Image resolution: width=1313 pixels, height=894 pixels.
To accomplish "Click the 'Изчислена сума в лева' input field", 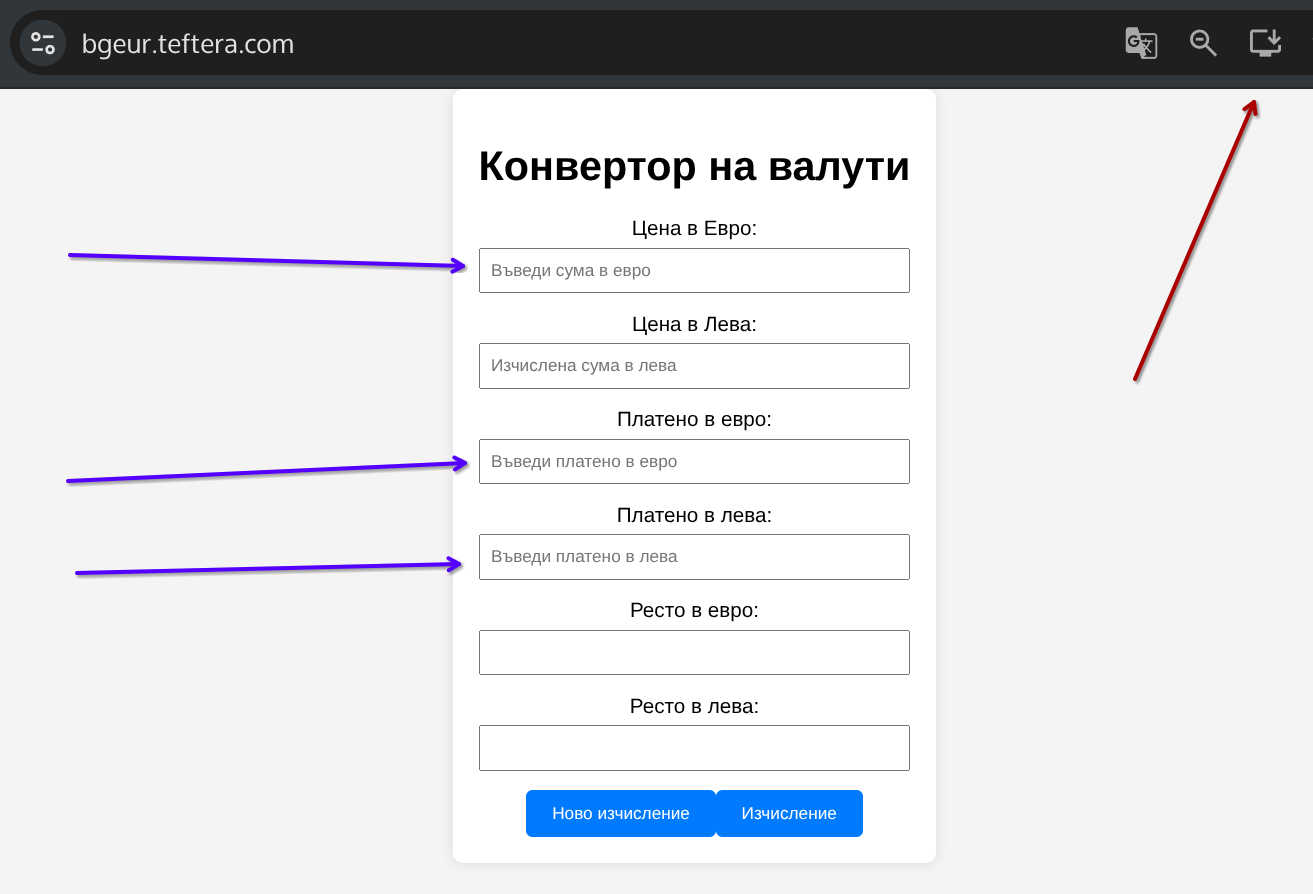I will coord(694,366).
